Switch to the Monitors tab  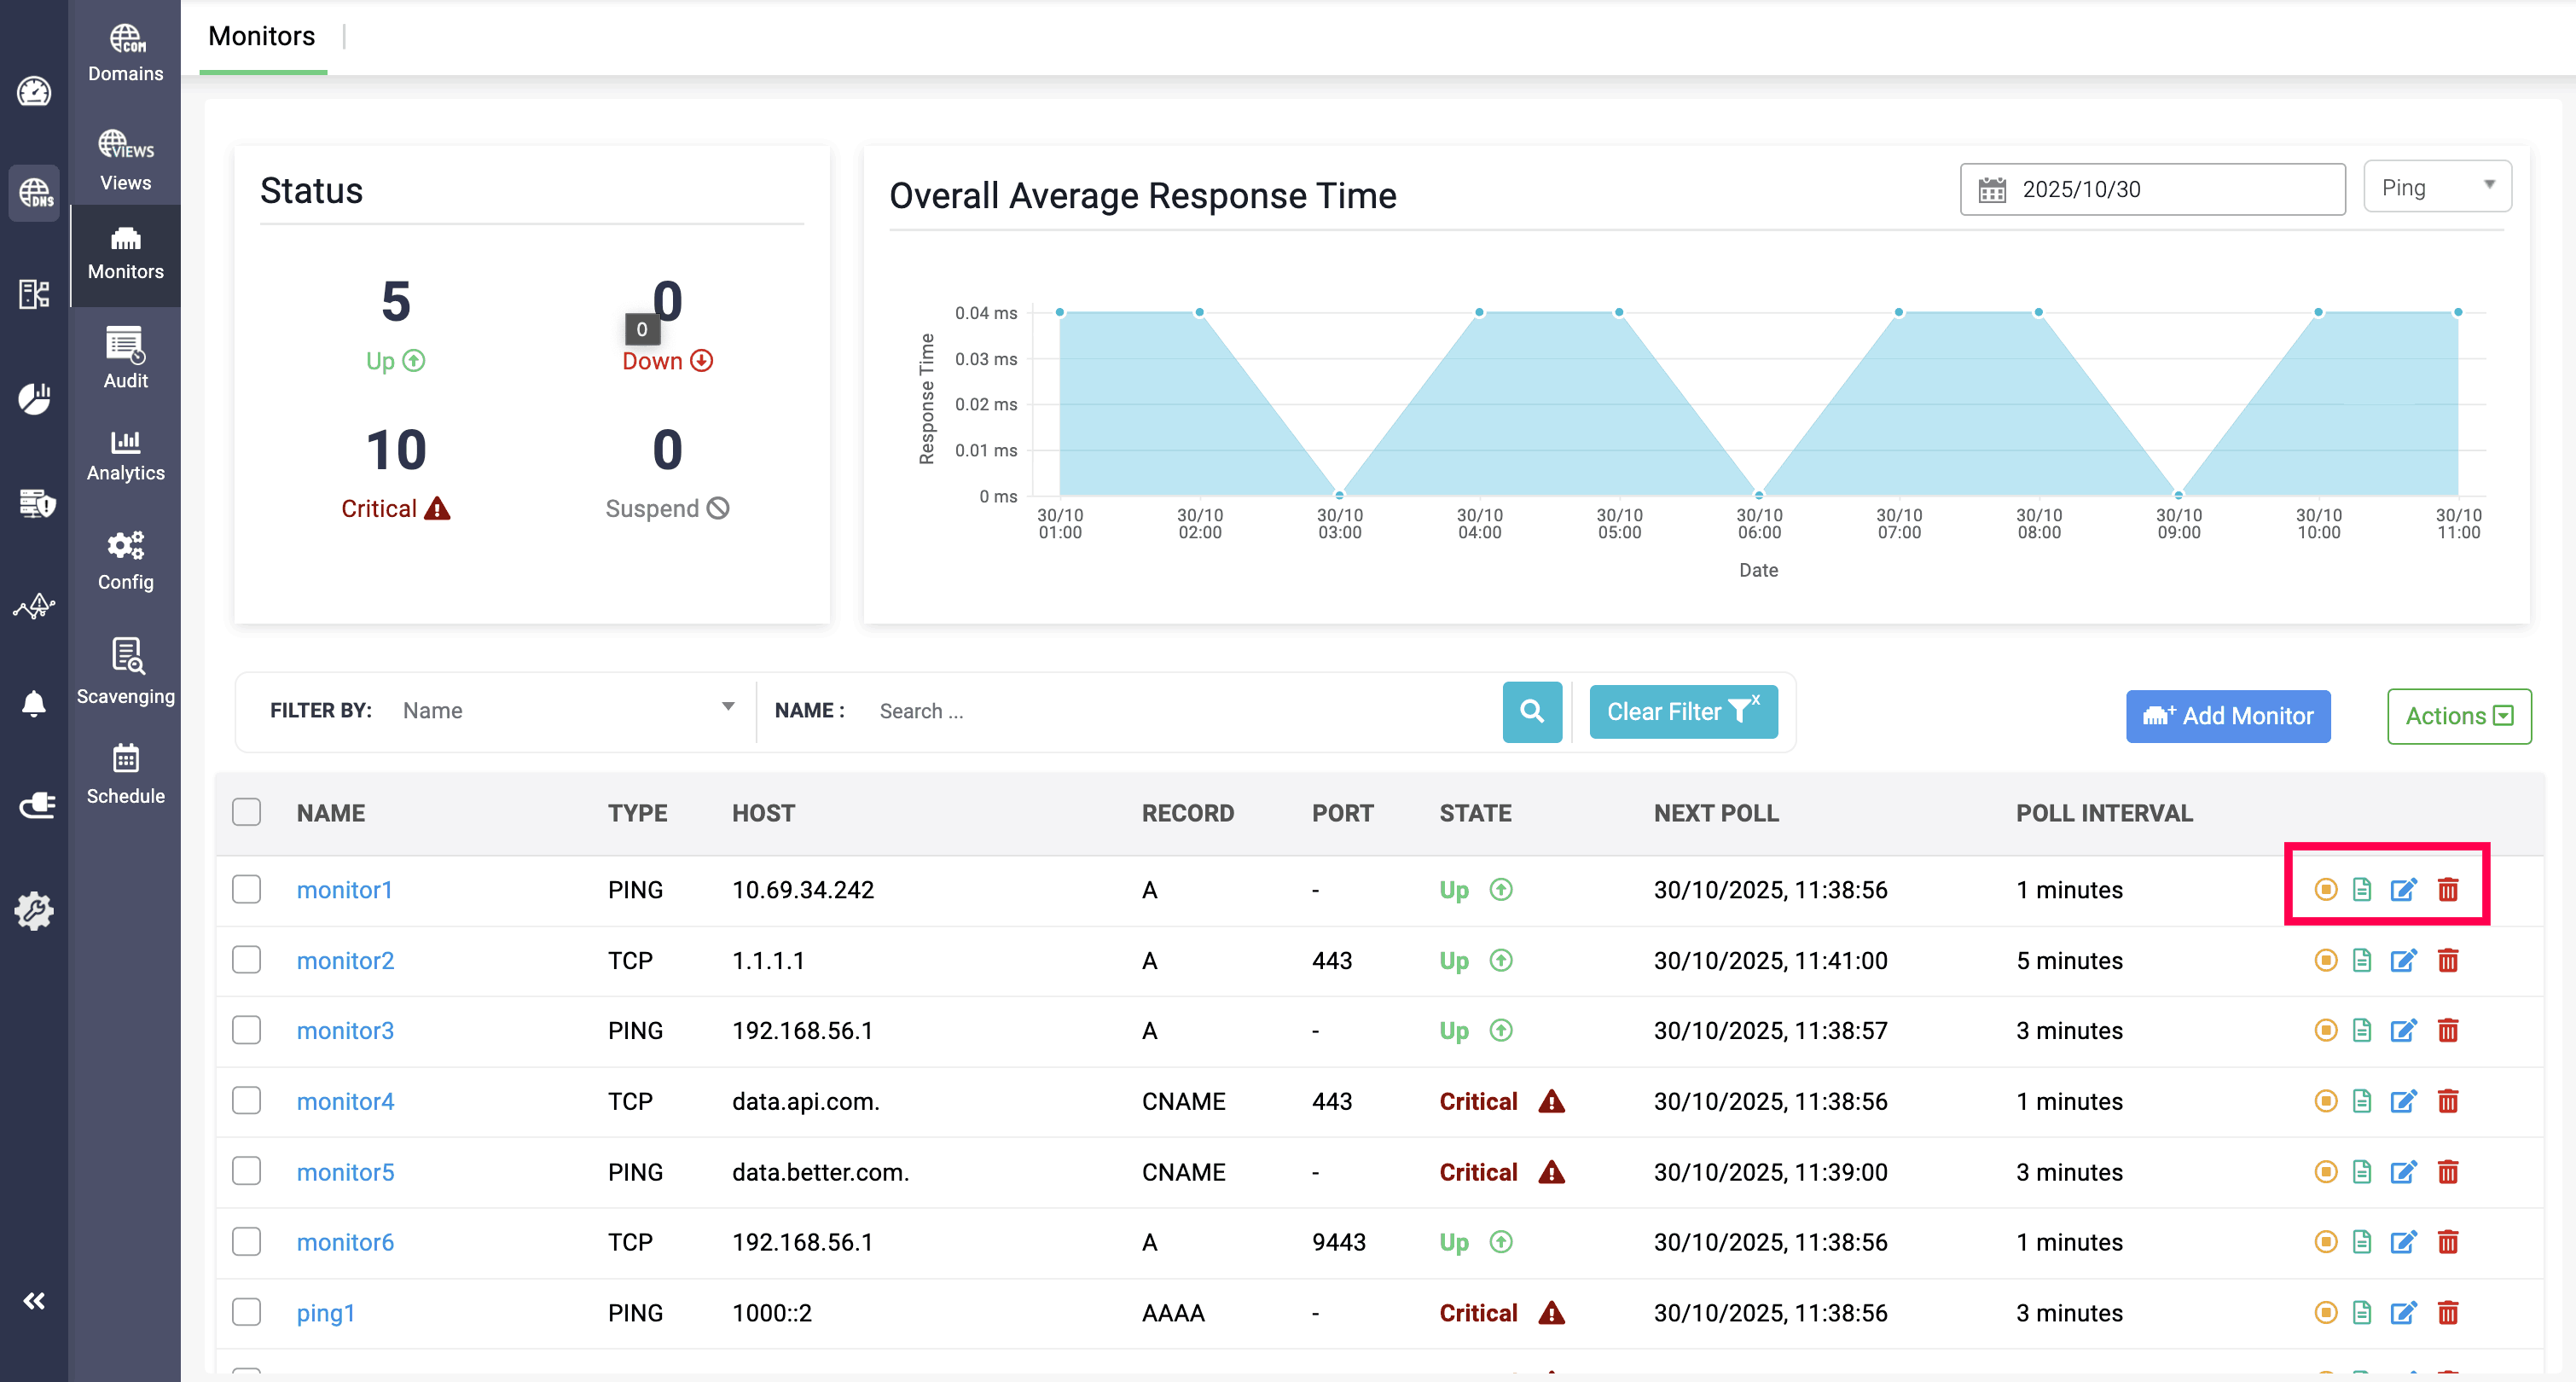(261, 36)
